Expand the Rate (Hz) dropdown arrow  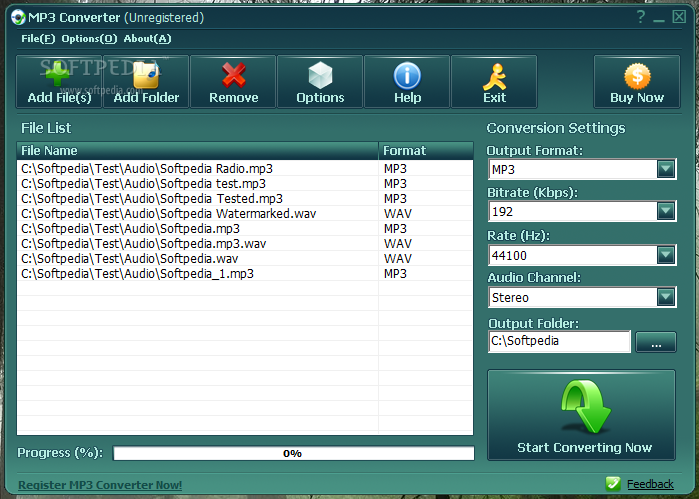(666, 255)
